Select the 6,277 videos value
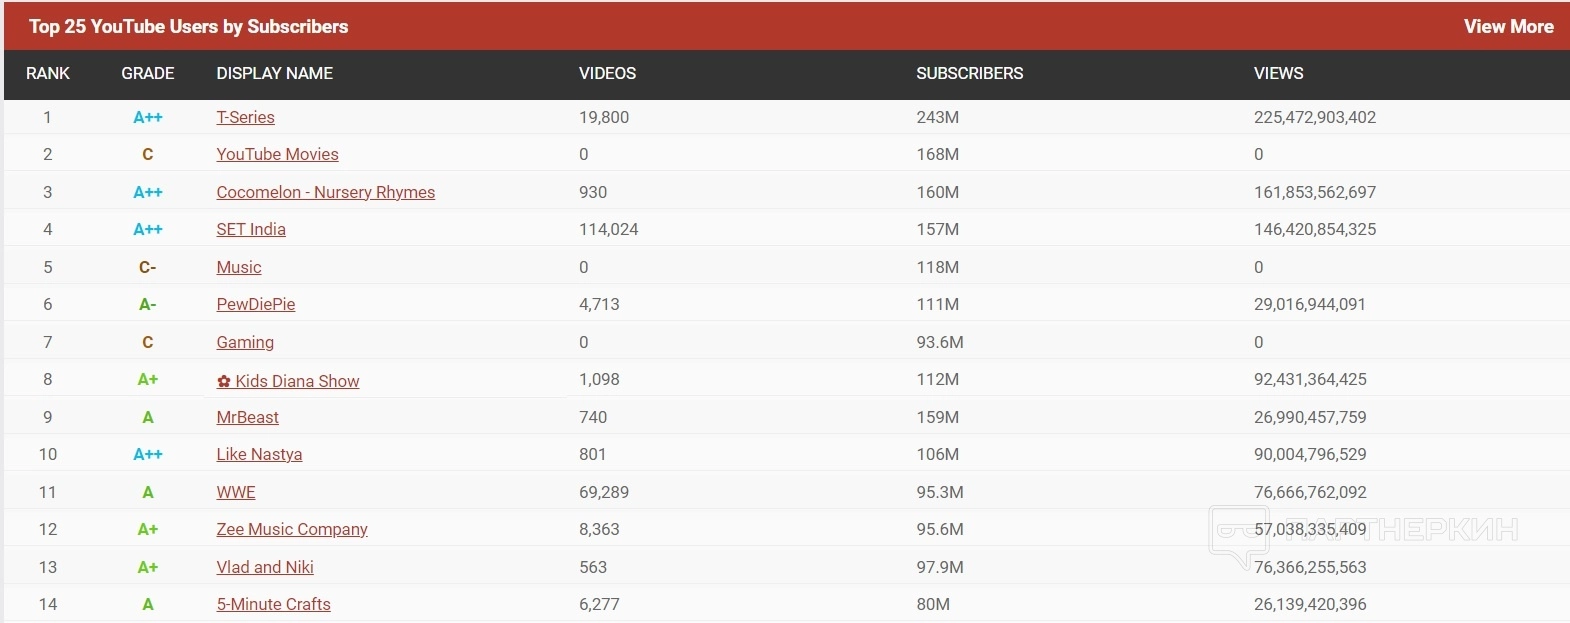This screenshot has width=1570, height=623. click(599, 604)
